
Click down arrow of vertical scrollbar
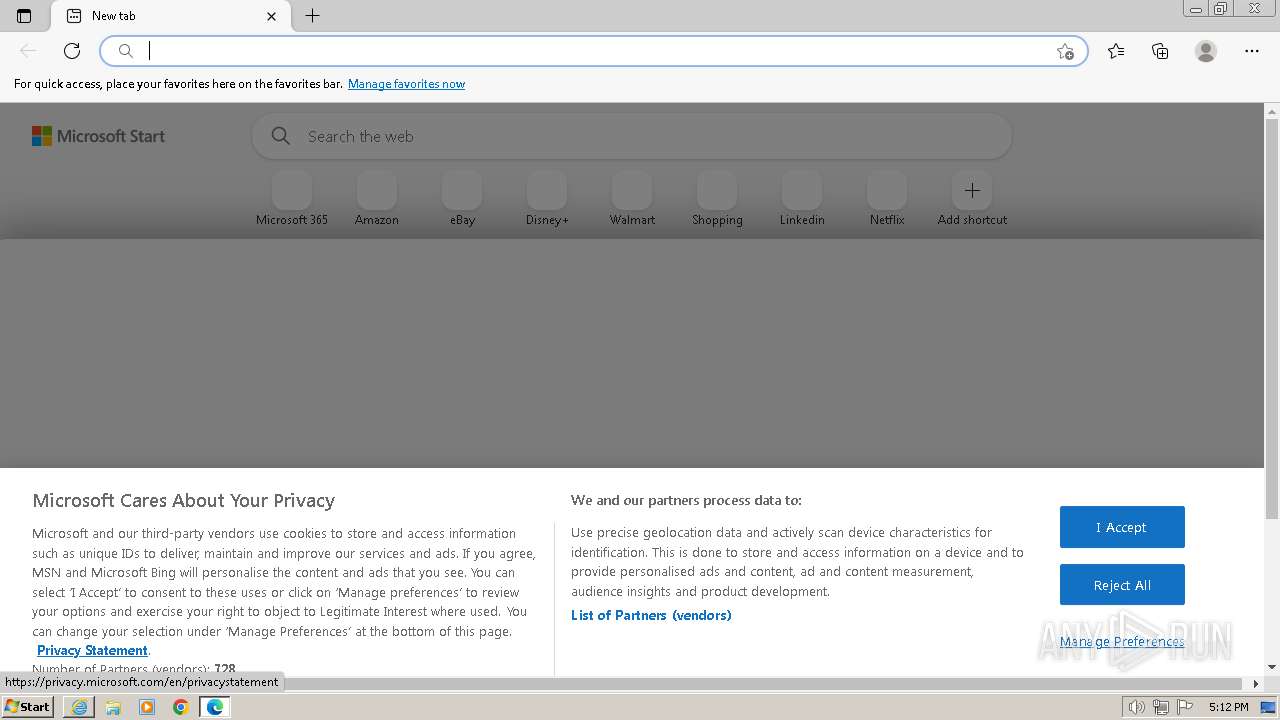(x=1272, y=667)
